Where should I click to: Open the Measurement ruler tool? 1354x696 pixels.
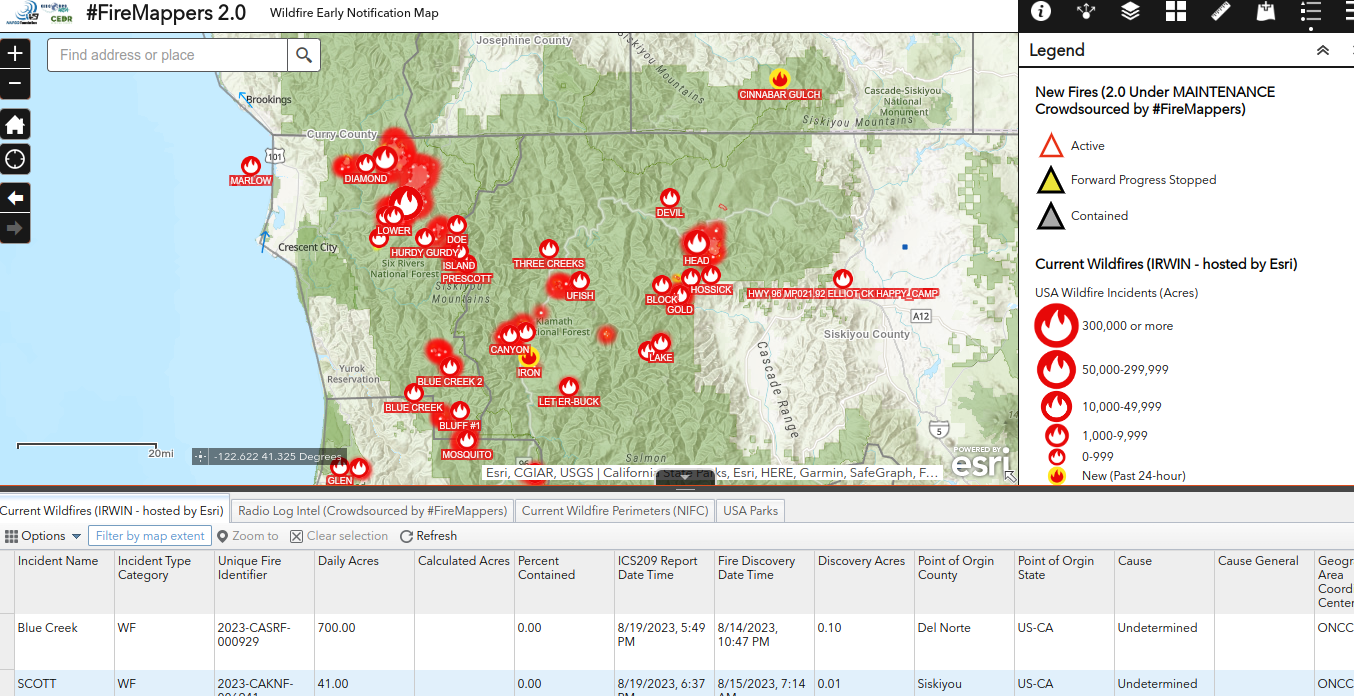pyautogui.click(x=1221, y=12)
